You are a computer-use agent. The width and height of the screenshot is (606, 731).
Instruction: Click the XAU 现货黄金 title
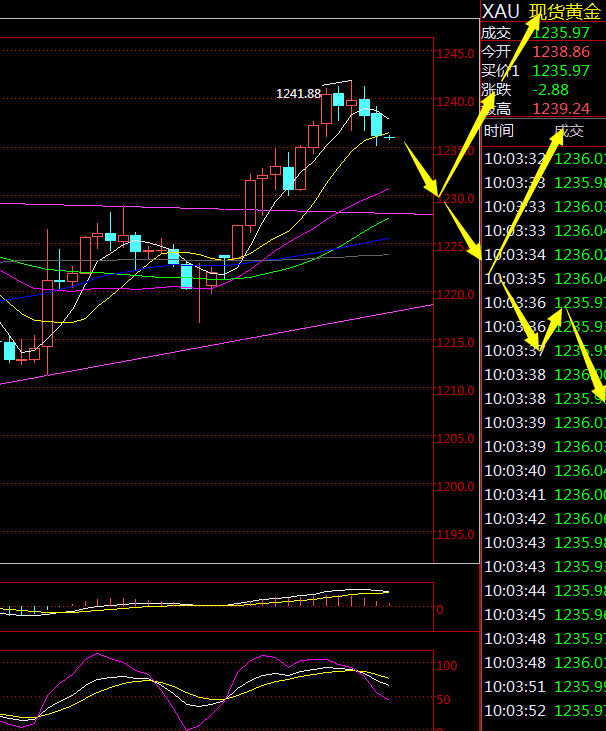click(541, 11)
